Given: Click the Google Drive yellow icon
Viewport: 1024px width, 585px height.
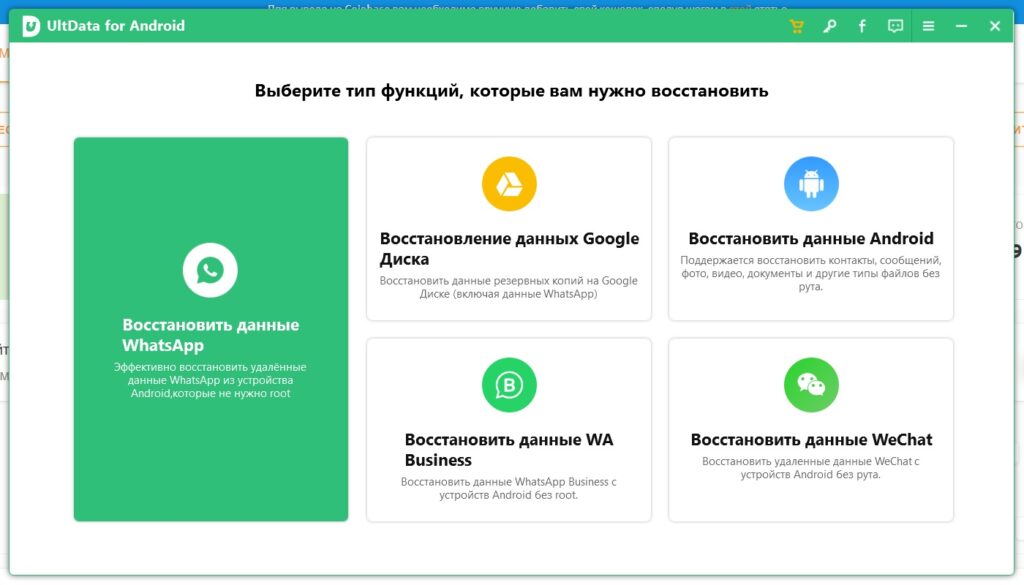Looking at the screenshot, I should click(x=509, y=184).
